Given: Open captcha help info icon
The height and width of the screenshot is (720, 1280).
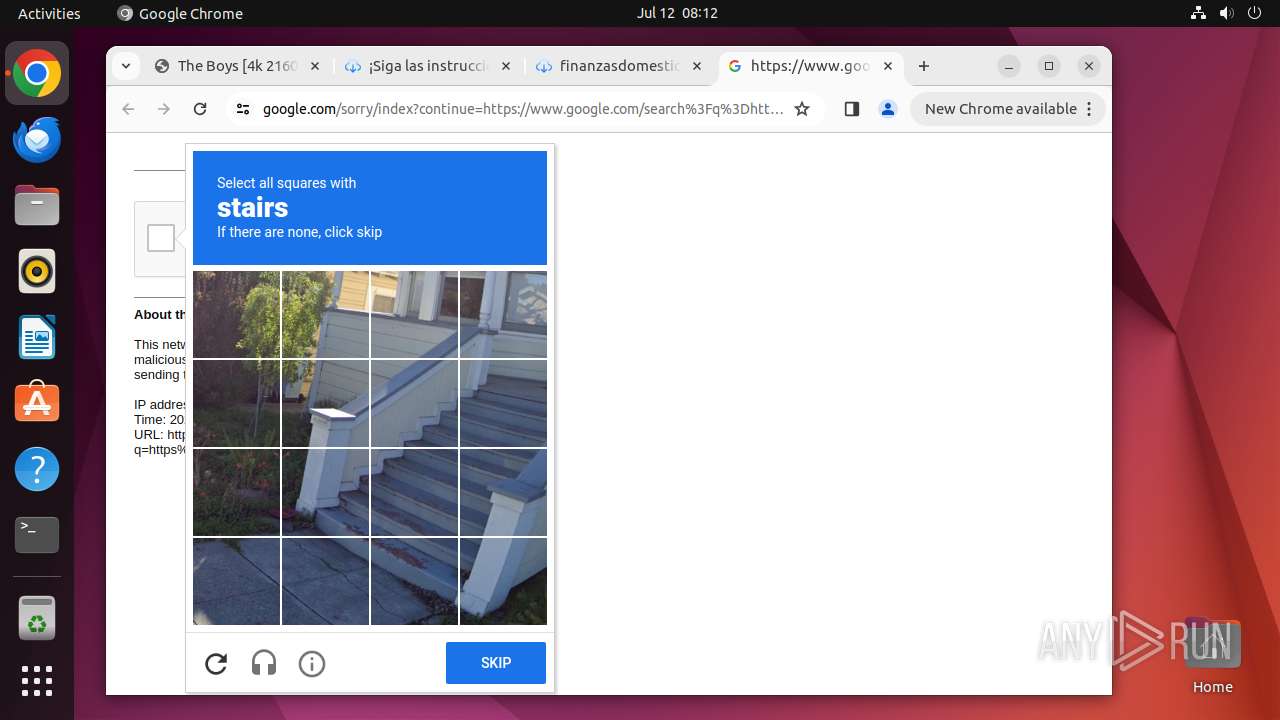Looking at the screenshot, I should click(x=312, y=663).
